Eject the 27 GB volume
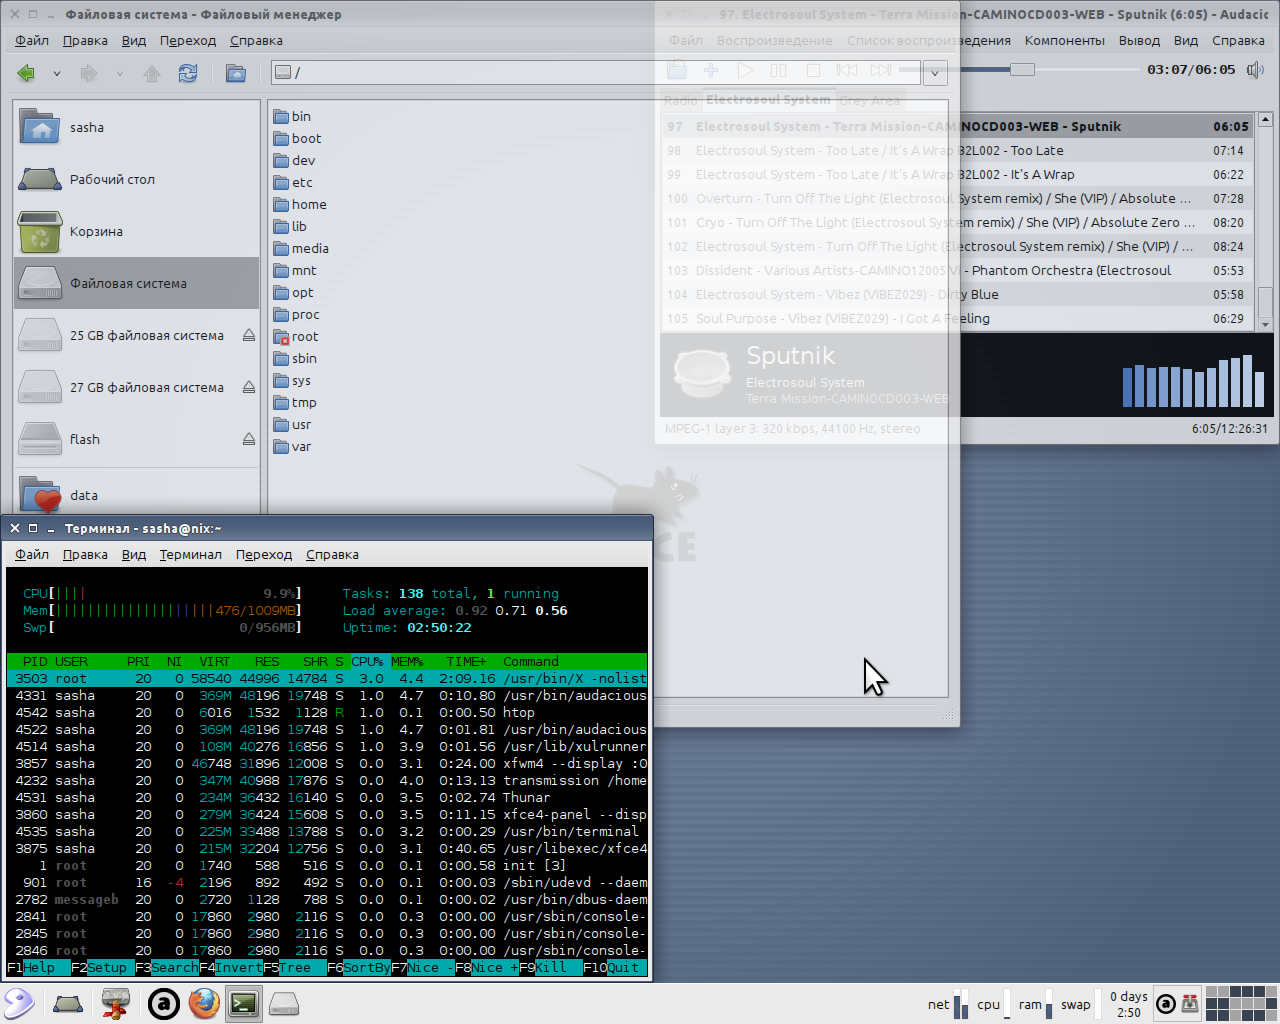1280x1024 pixels. (249, 388)
